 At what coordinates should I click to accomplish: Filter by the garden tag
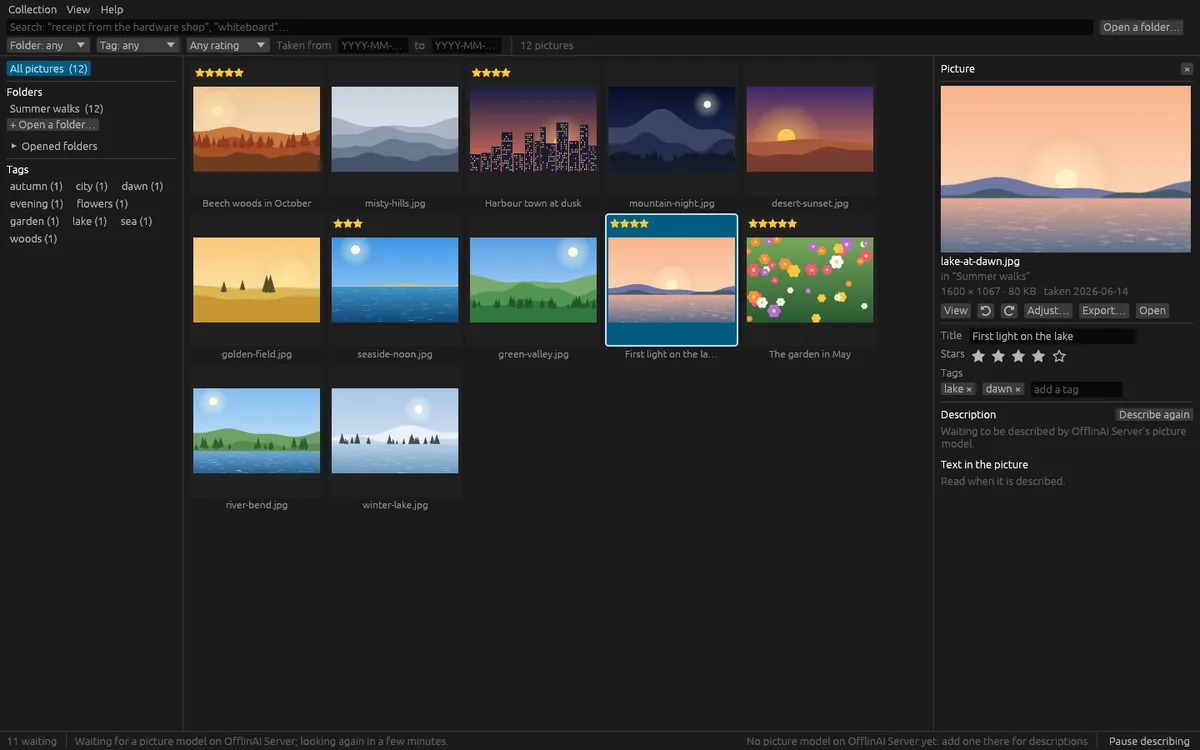pos(34,221)
